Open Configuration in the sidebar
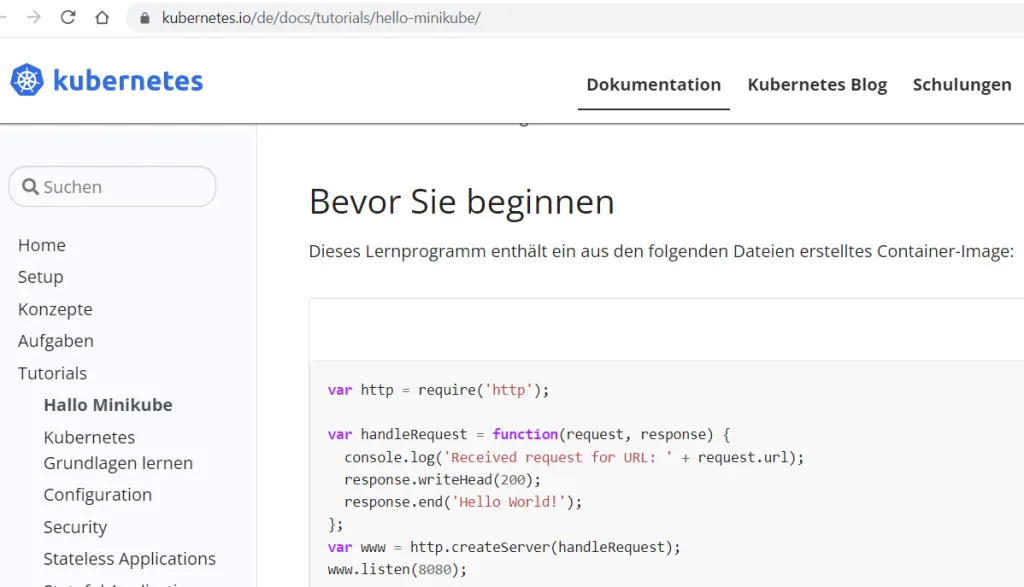The image size is (1024, 587). [98, 495]
